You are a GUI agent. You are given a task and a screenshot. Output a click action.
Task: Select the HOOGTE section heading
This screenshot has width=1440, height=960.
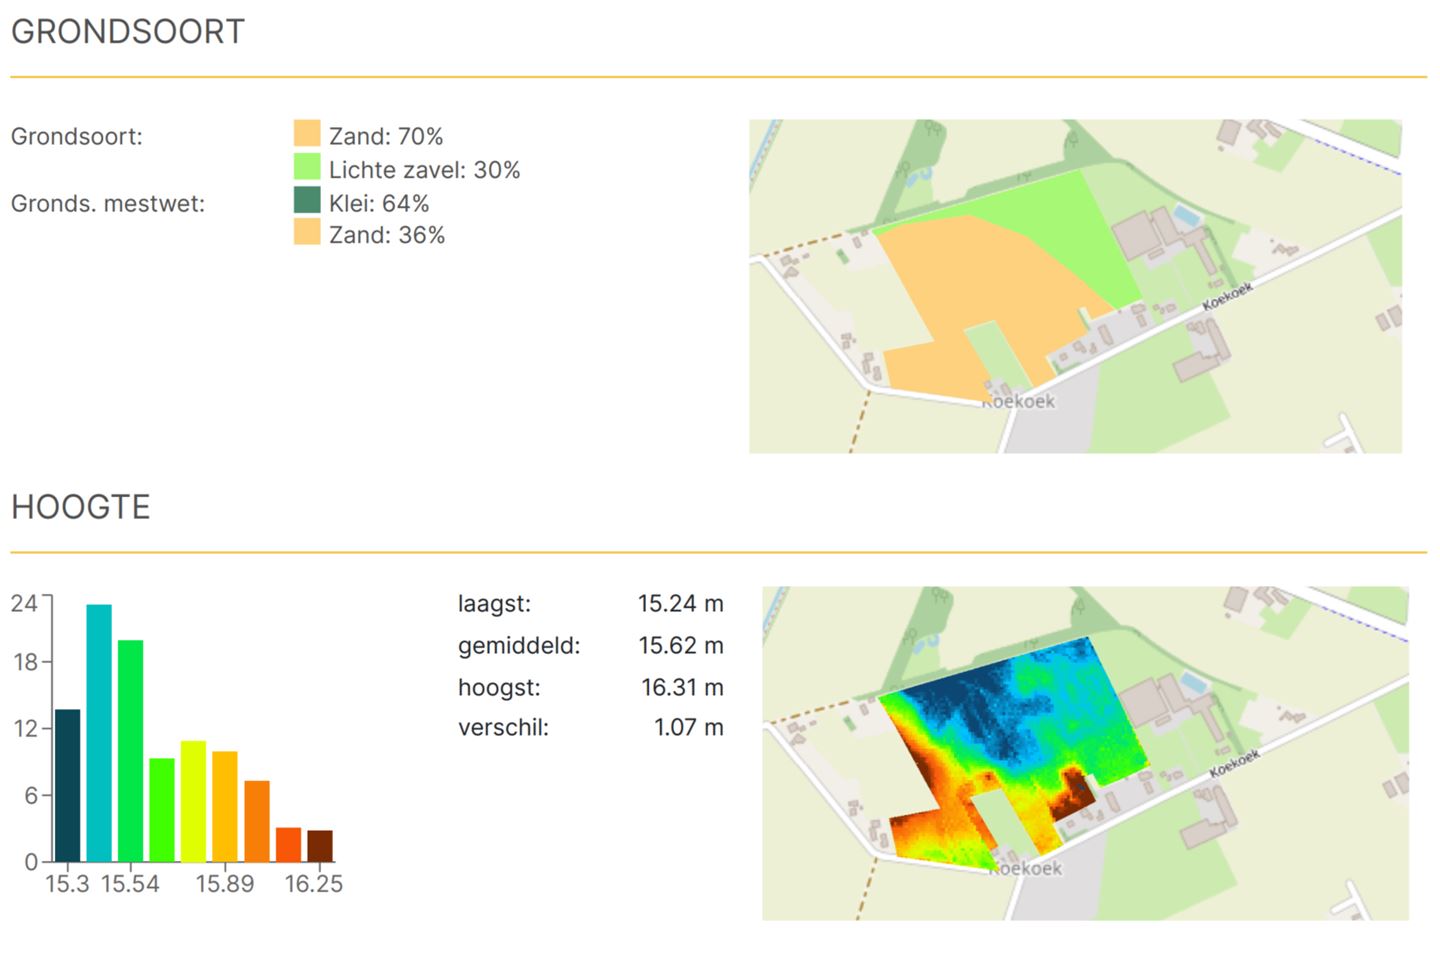click(81, 507)
